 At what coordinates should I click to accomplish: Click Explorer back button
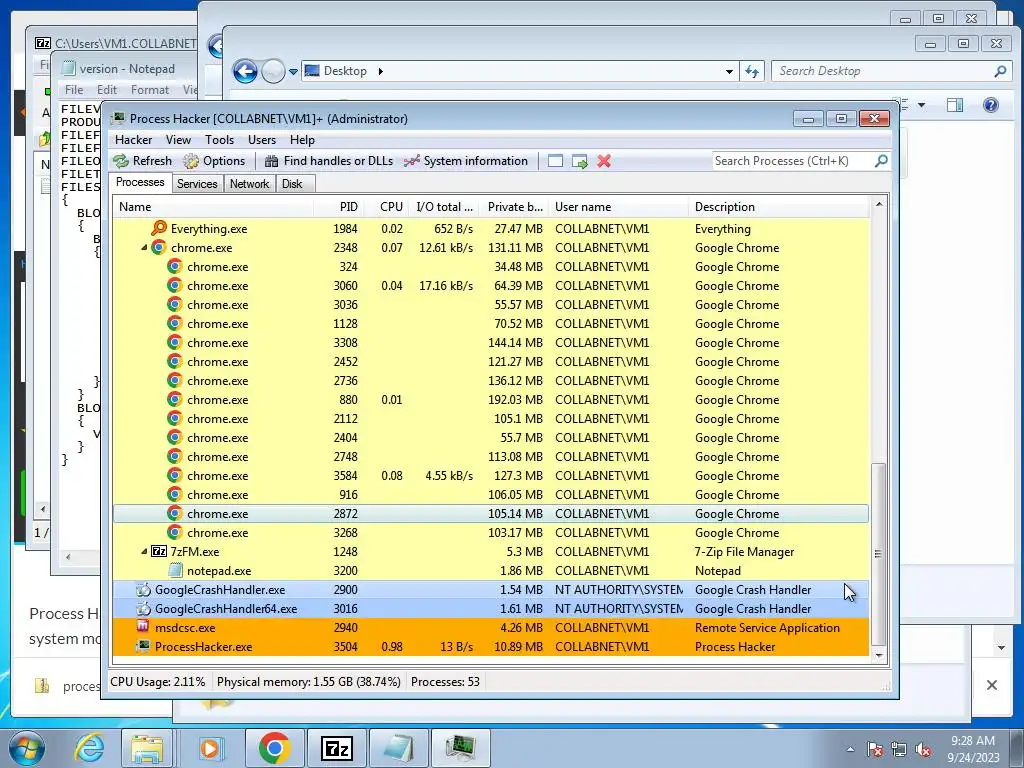(246, 71)
